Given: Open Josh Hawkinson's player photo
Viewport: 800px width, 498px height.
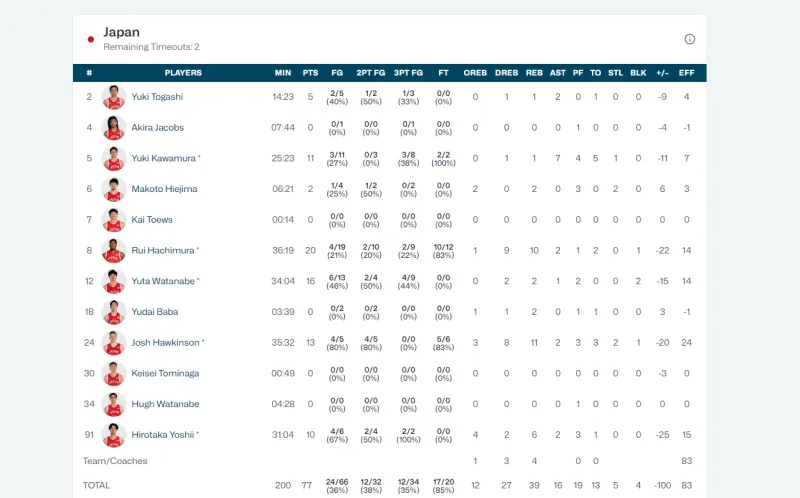Looking at the screenshot, I should pyautogui.click(x=114, y=342).
